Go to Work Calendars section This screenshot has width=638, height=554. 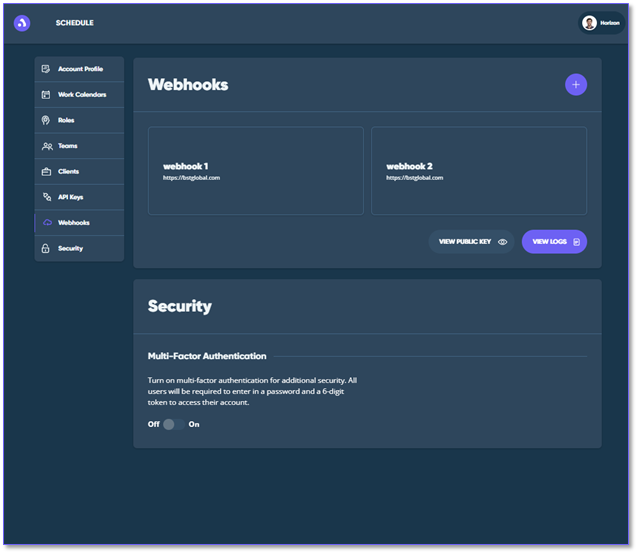81,95
